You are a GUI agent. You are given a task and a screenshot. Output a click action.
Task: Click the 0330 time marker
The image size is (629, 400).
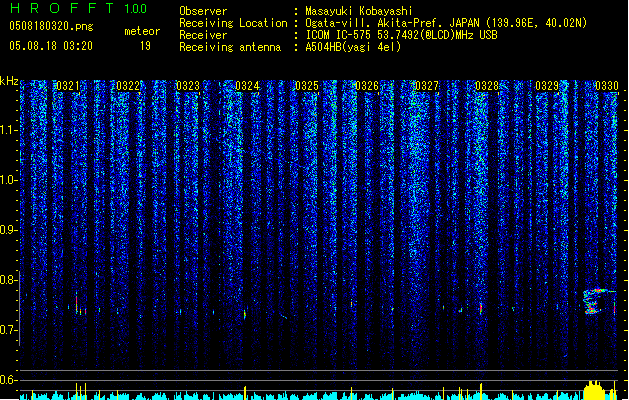tap(607, 86)
